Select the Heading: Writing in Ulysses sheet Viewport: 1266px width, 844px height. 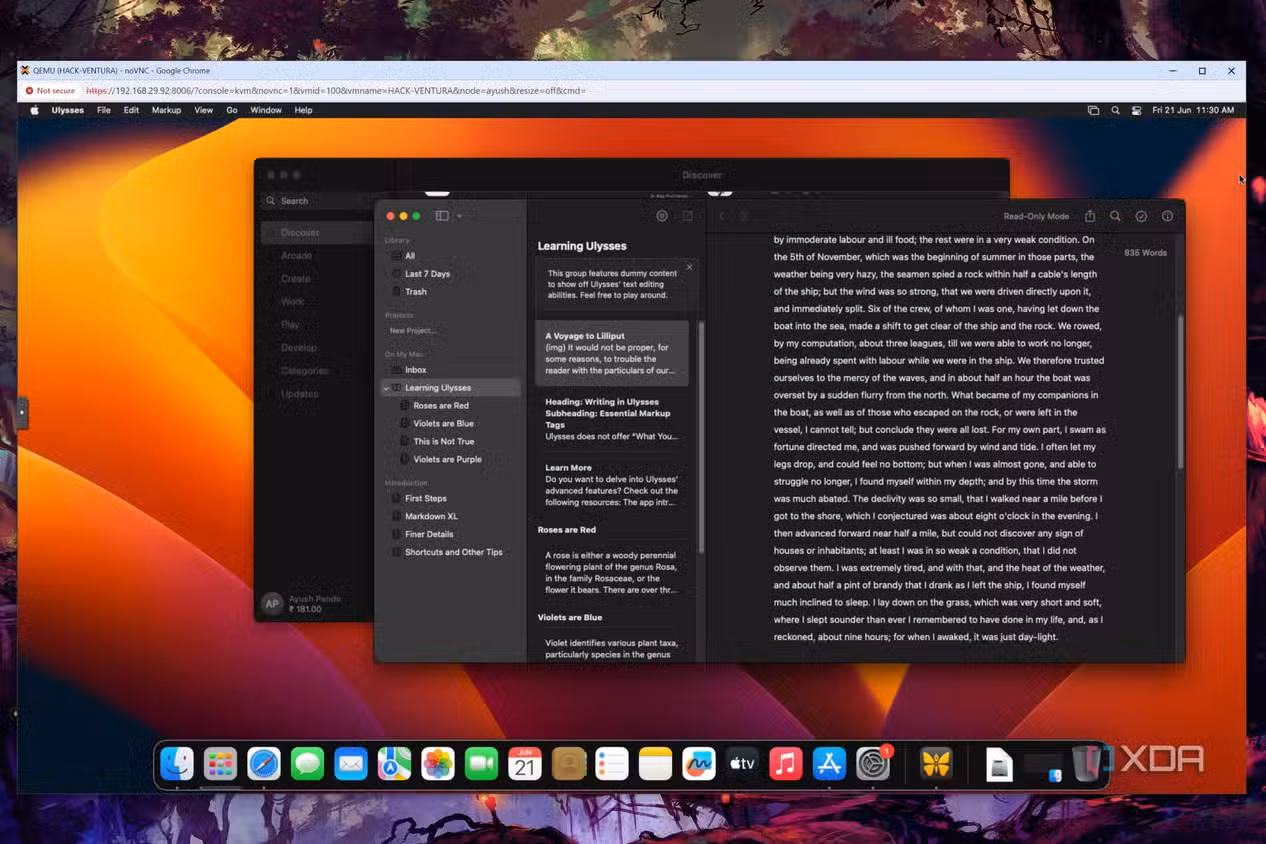click(612, 419)
